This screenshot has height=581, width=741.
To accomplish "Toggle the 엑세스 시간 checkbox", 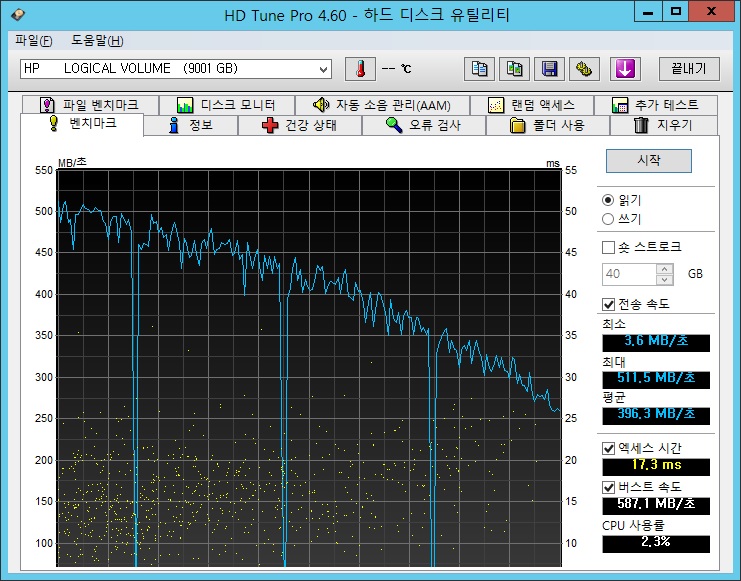I will tap(609, 448).
